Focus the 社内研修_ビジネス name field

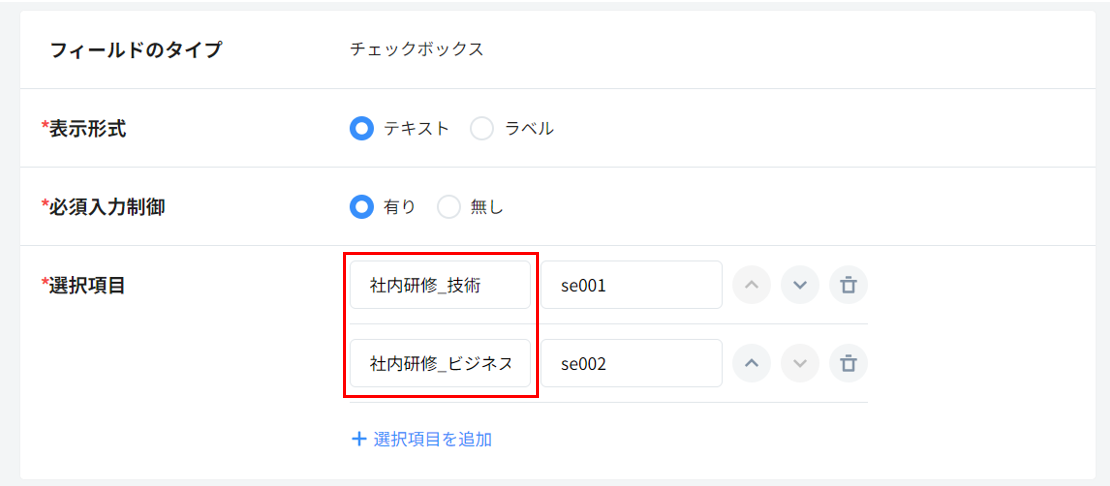point(440,364)
